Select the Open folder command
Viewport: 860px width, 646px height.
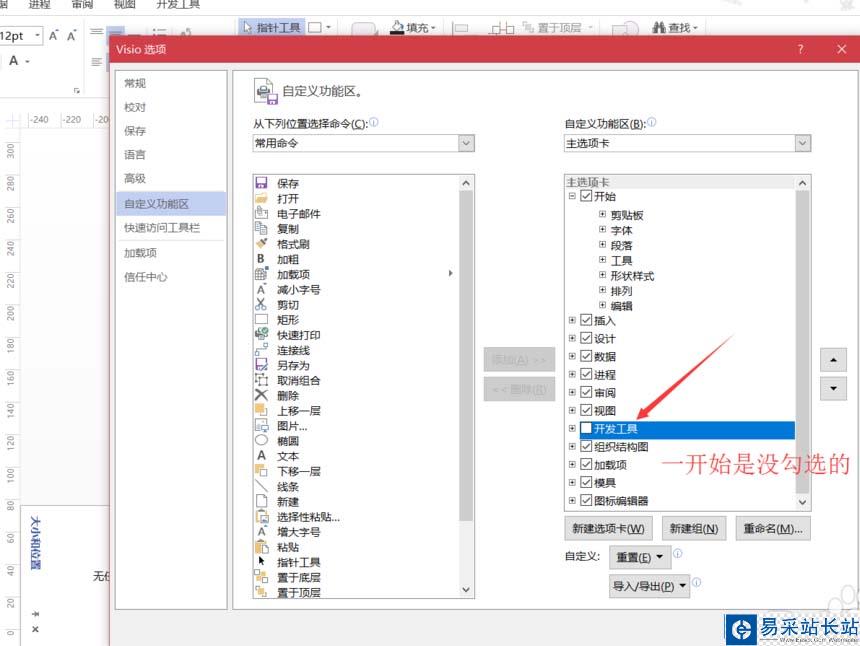[288, 199]
